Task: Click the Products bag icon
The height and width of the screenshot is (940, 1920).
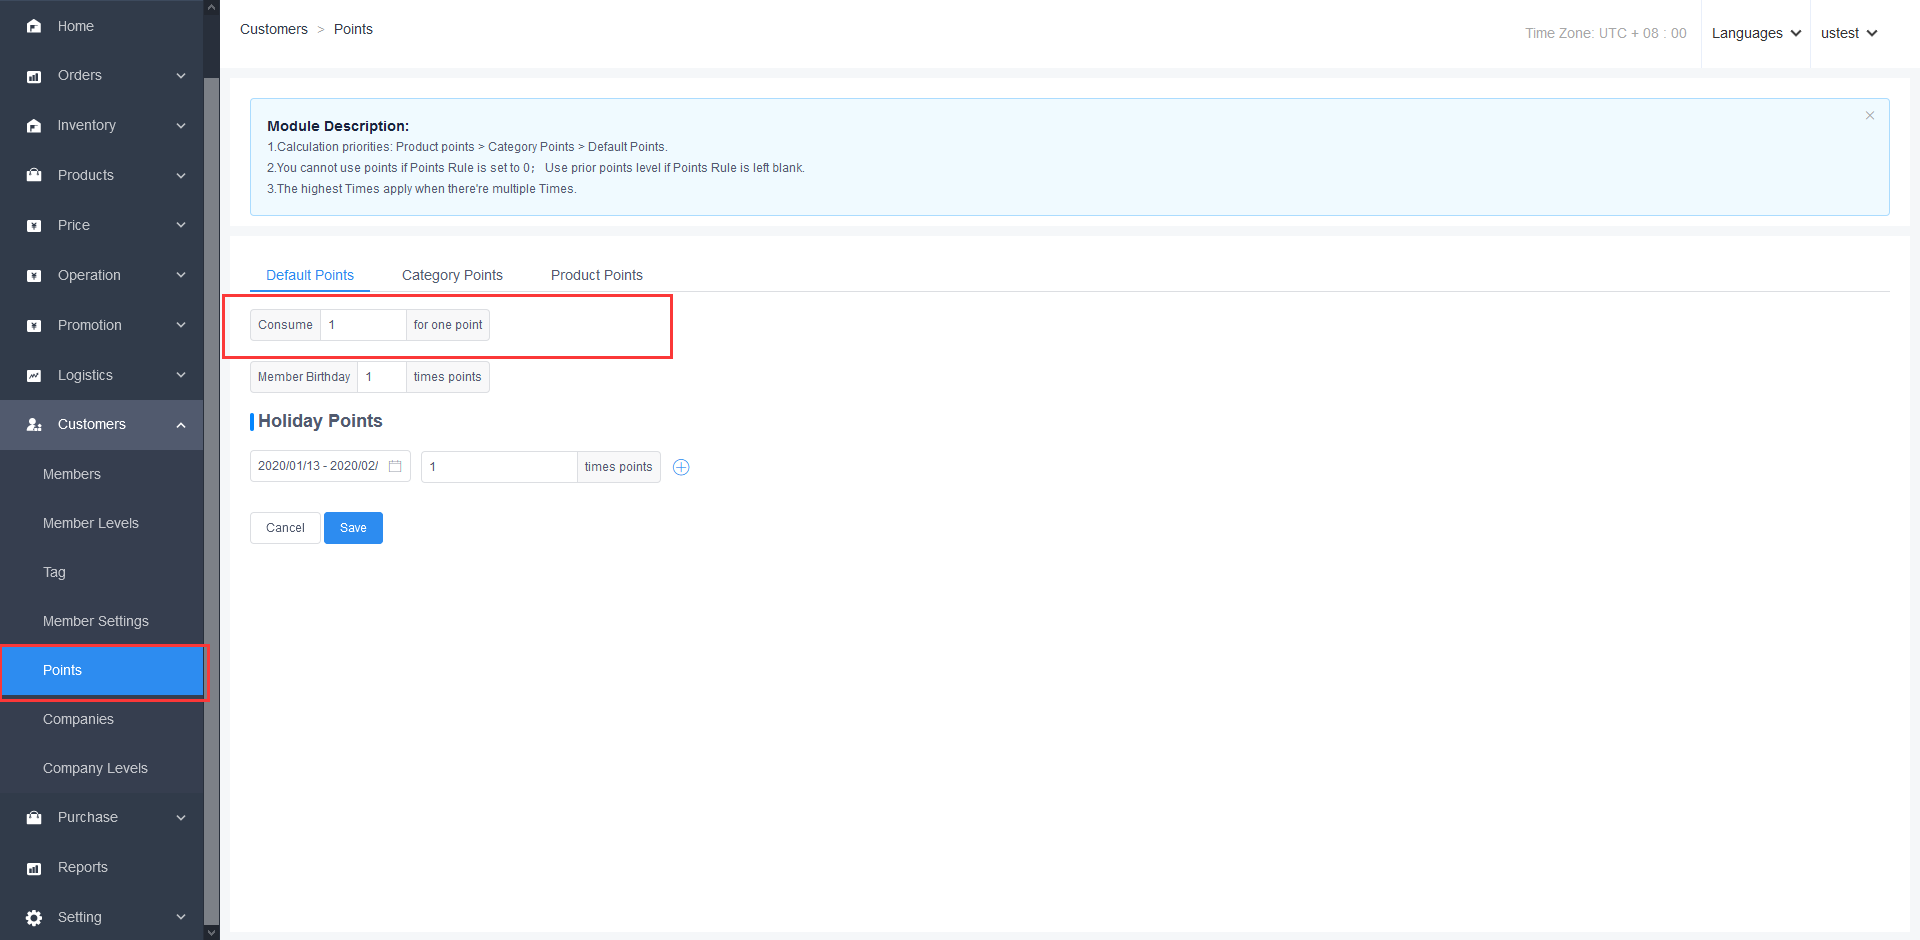Action: pyautogui.click(x=34, y=176)
